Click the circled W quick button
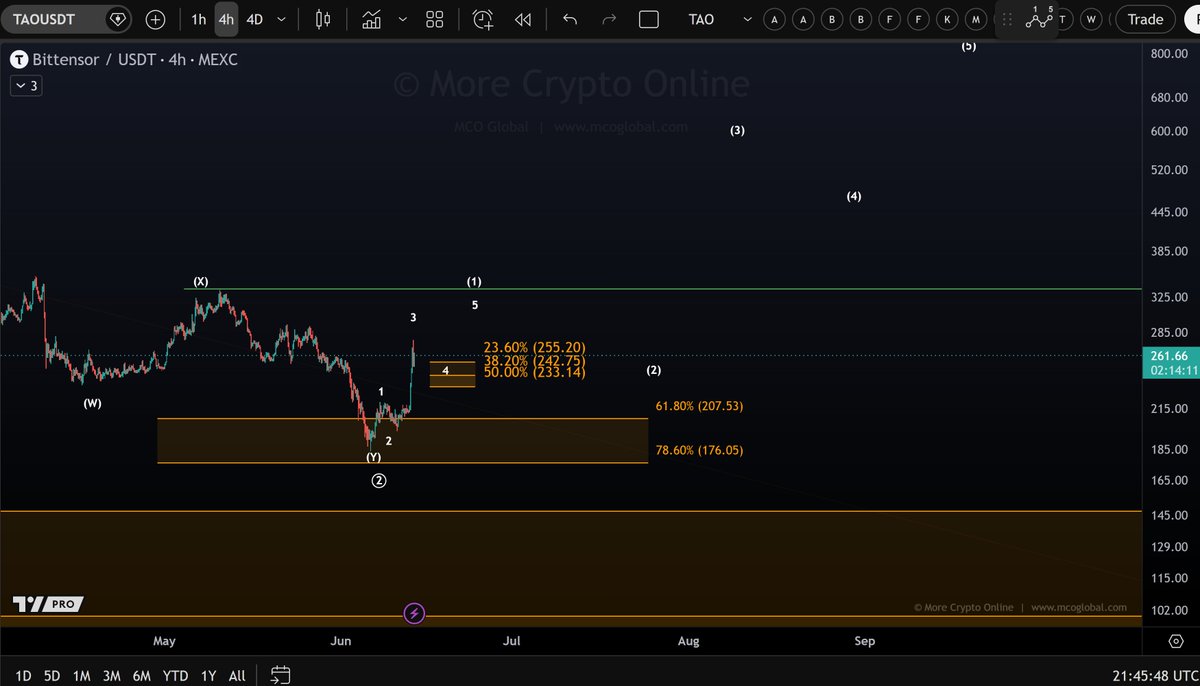Image resolution: width=1200 pixels, height=686 pixels. [x=1091, y=19]
